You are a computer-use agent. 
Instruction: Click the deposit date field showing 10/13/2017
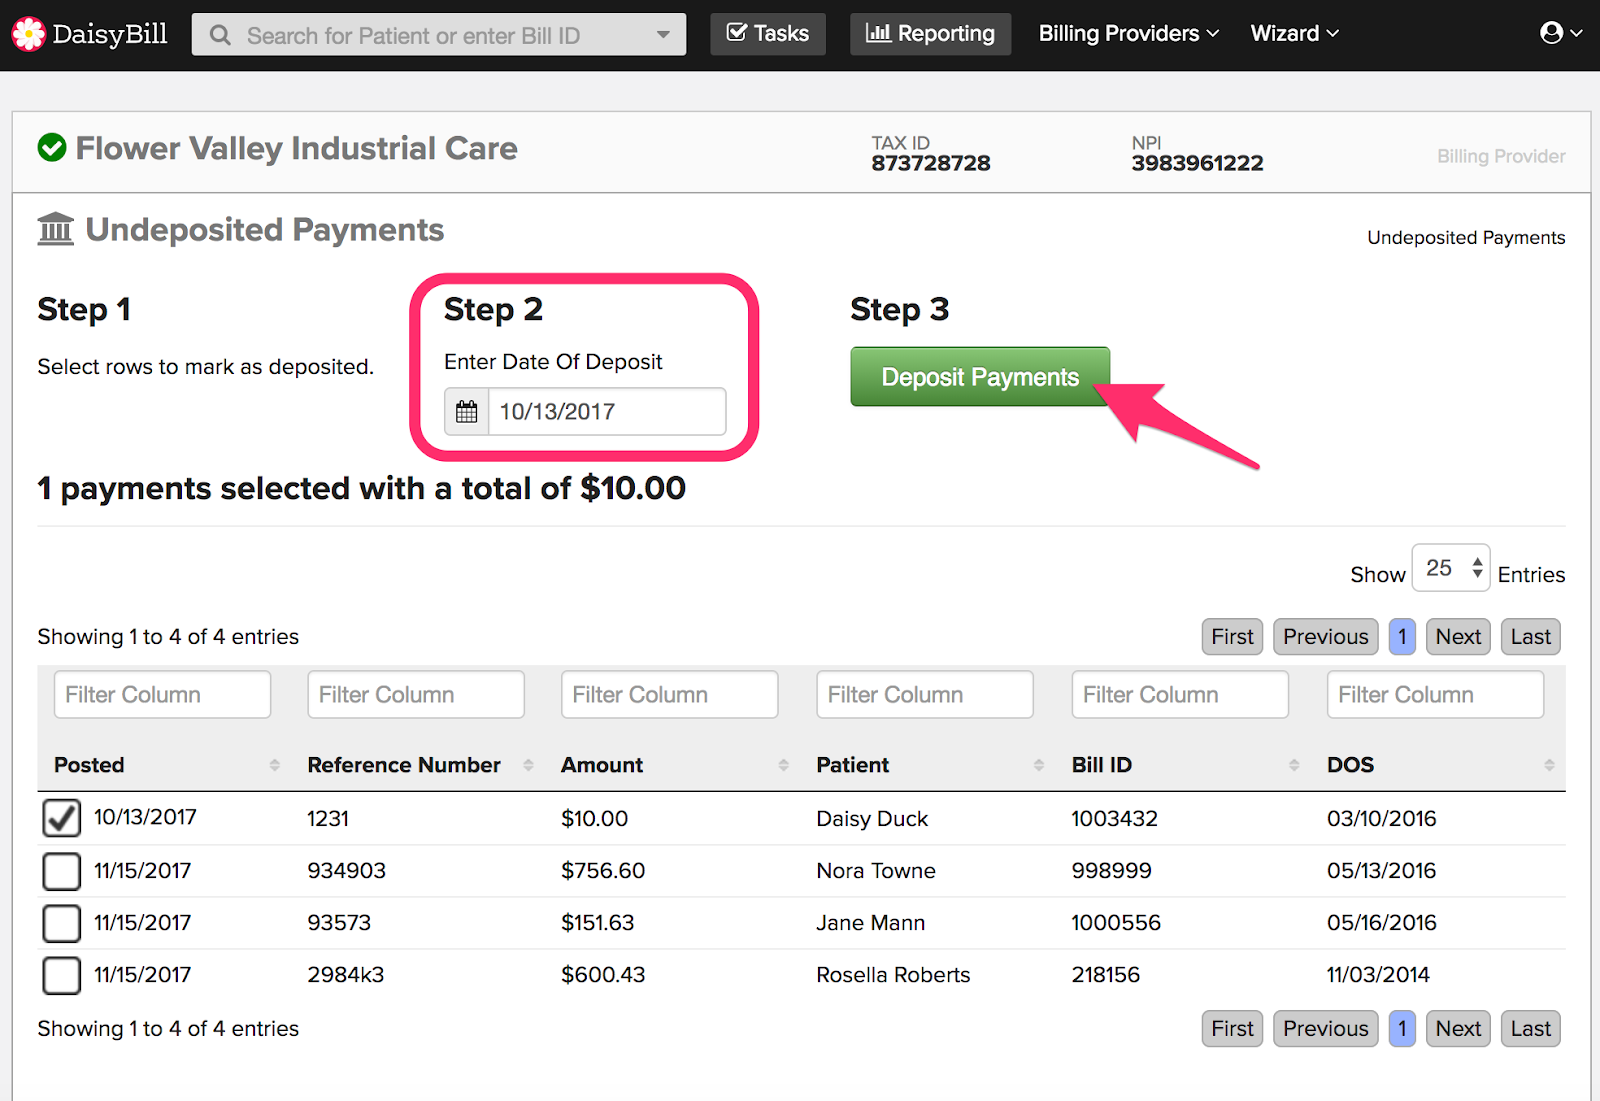(x=607, y=411)
